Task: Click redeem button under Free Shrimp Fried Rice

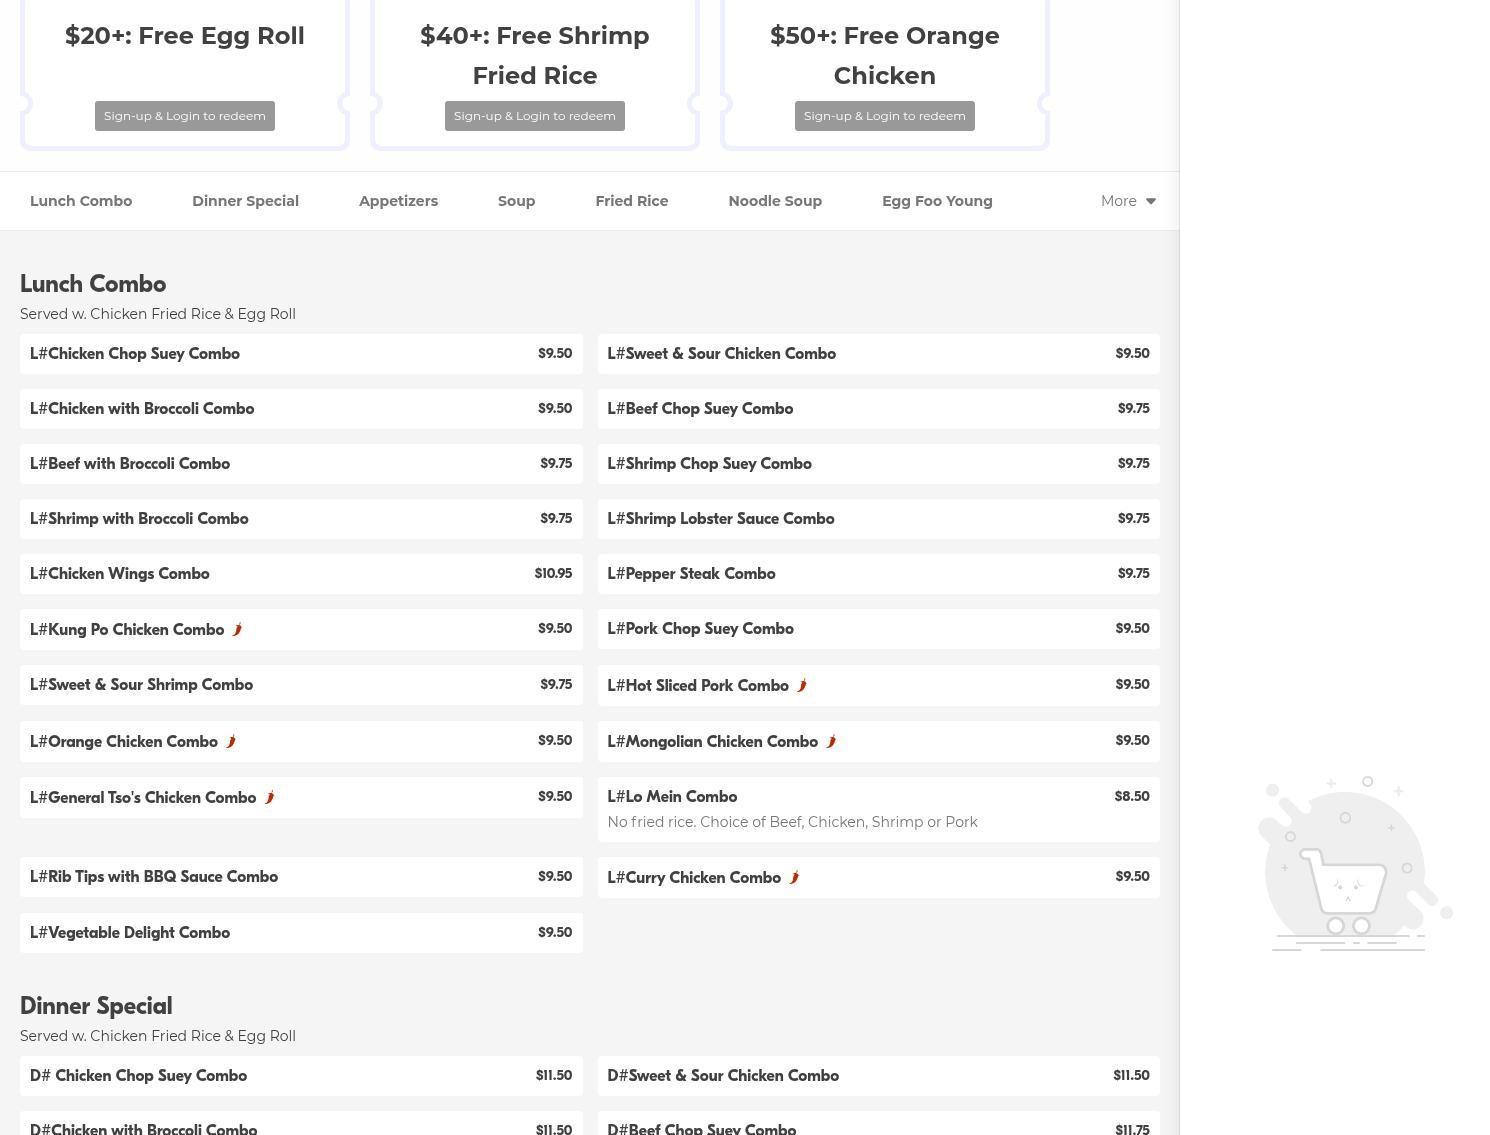Action: tap(535, 116)
